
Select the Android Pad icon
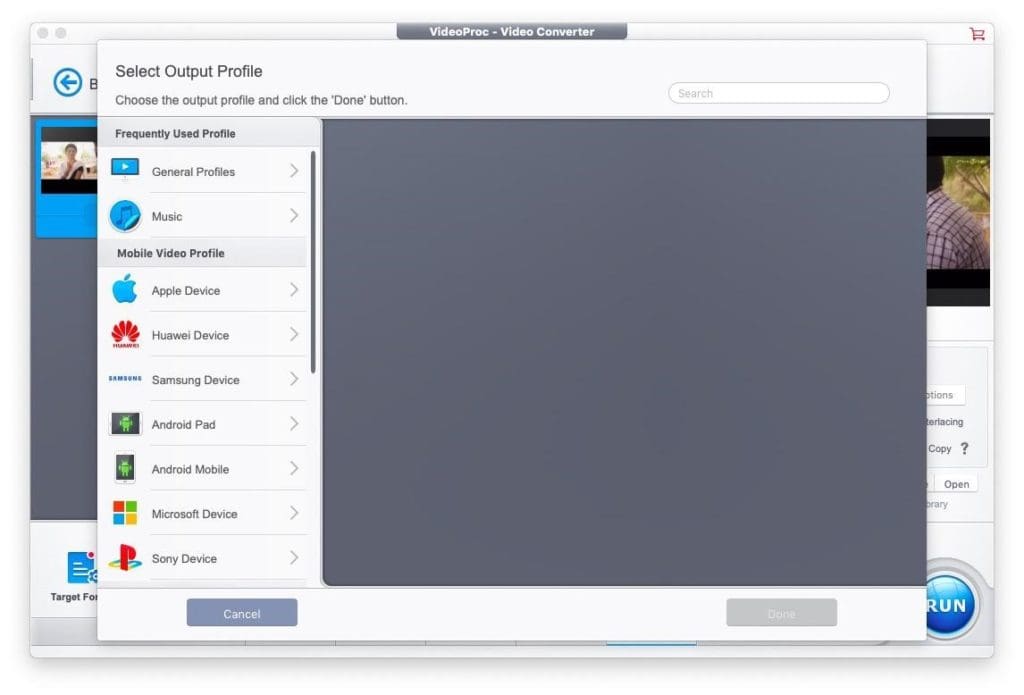coord(125,424)
